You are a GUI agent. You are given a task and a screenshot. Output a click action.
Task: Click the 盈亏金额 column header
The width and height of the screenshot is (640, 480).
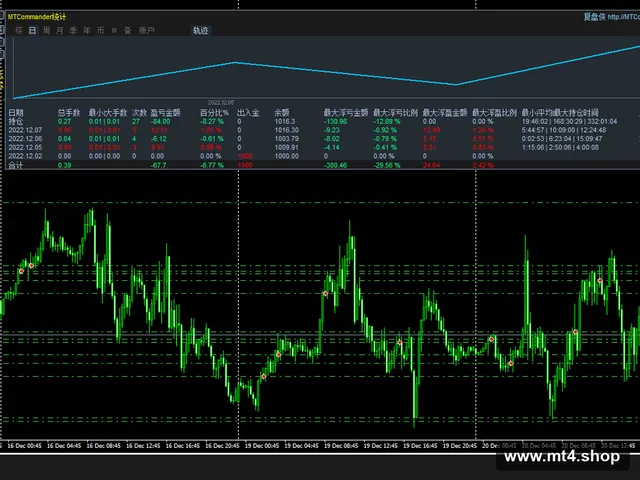[x=165, y=113]
